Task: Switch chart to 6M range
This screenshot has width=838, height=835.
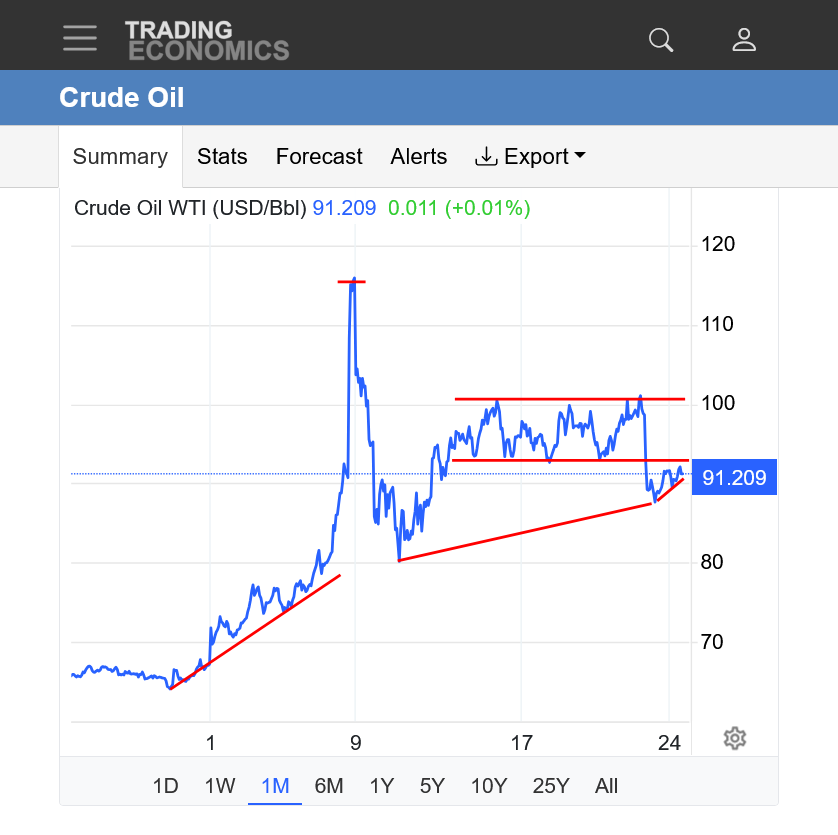Action: (x=329, y=786)
